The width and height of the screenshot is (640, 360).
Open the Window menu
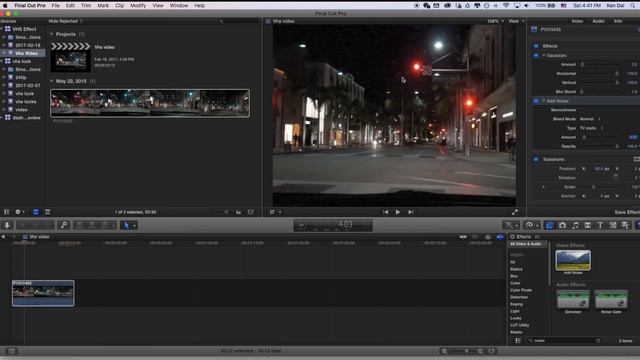(179, 5)
